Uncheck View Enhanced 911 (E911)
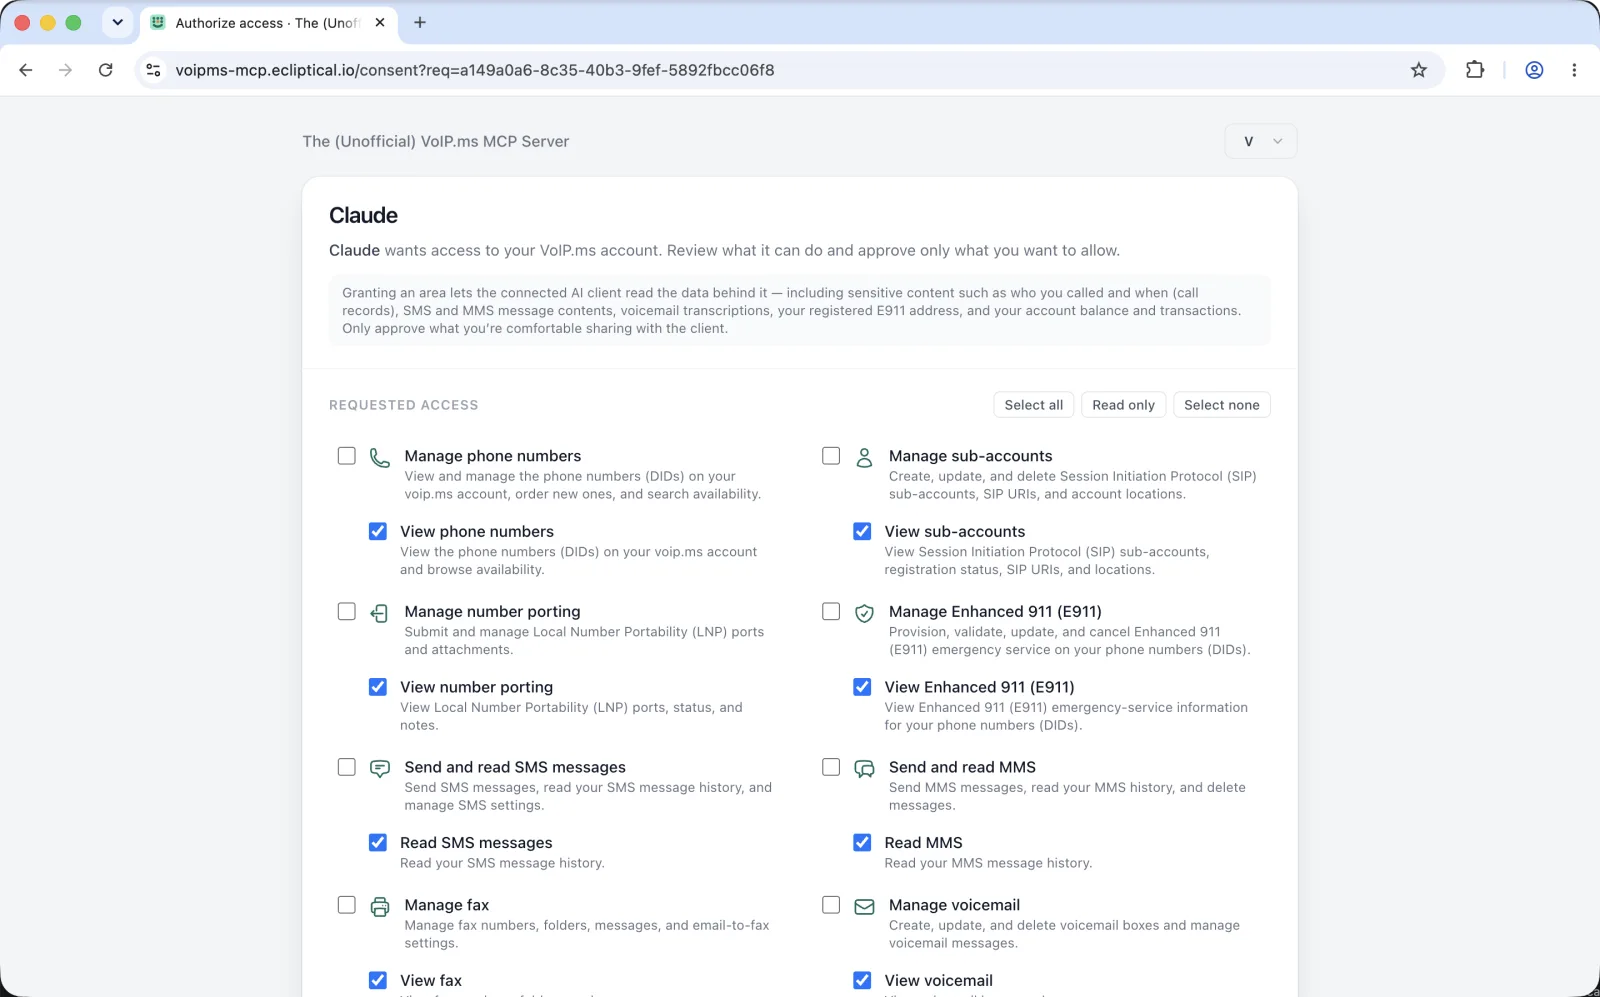Viewport: 1600px width, 997px height. pyautogui.click(x=862, y=687)
